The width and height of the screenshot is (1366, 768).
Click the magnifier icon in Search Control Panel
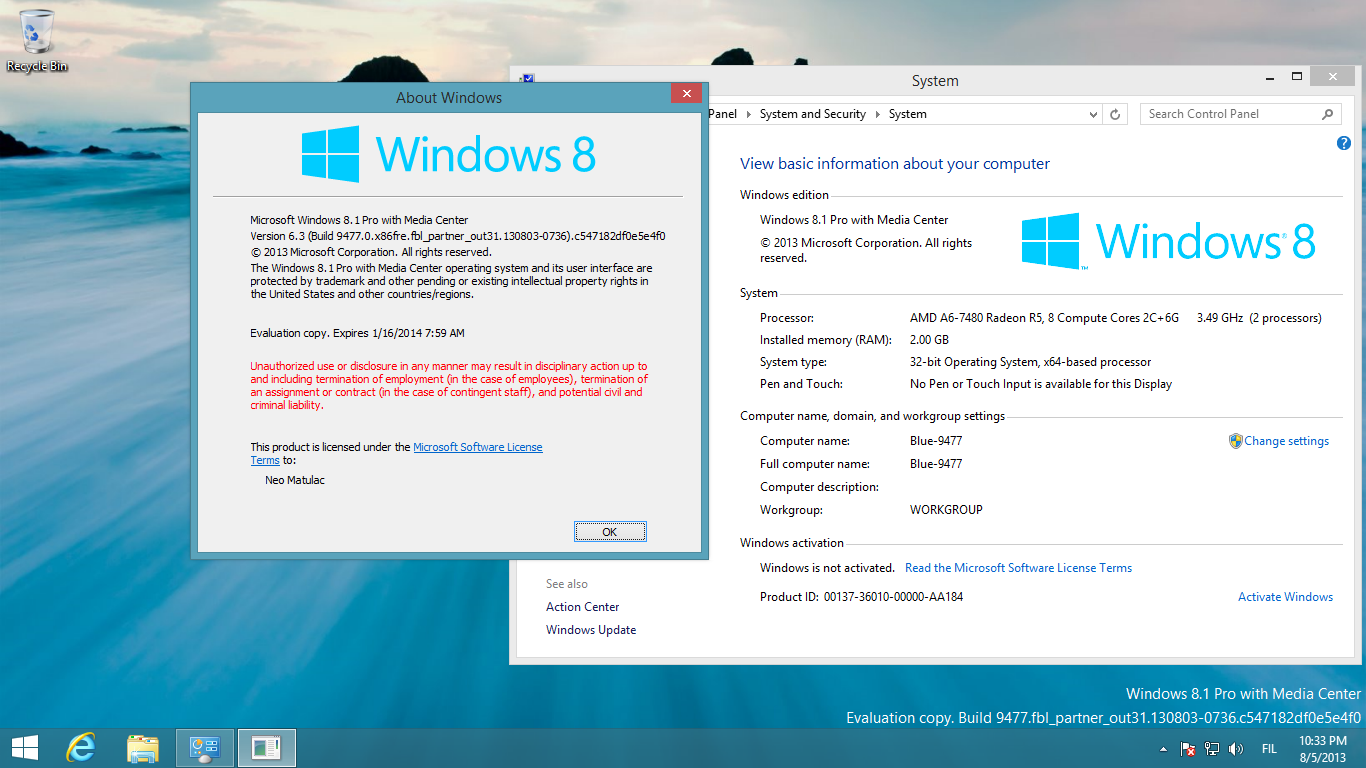[1328, 114]
